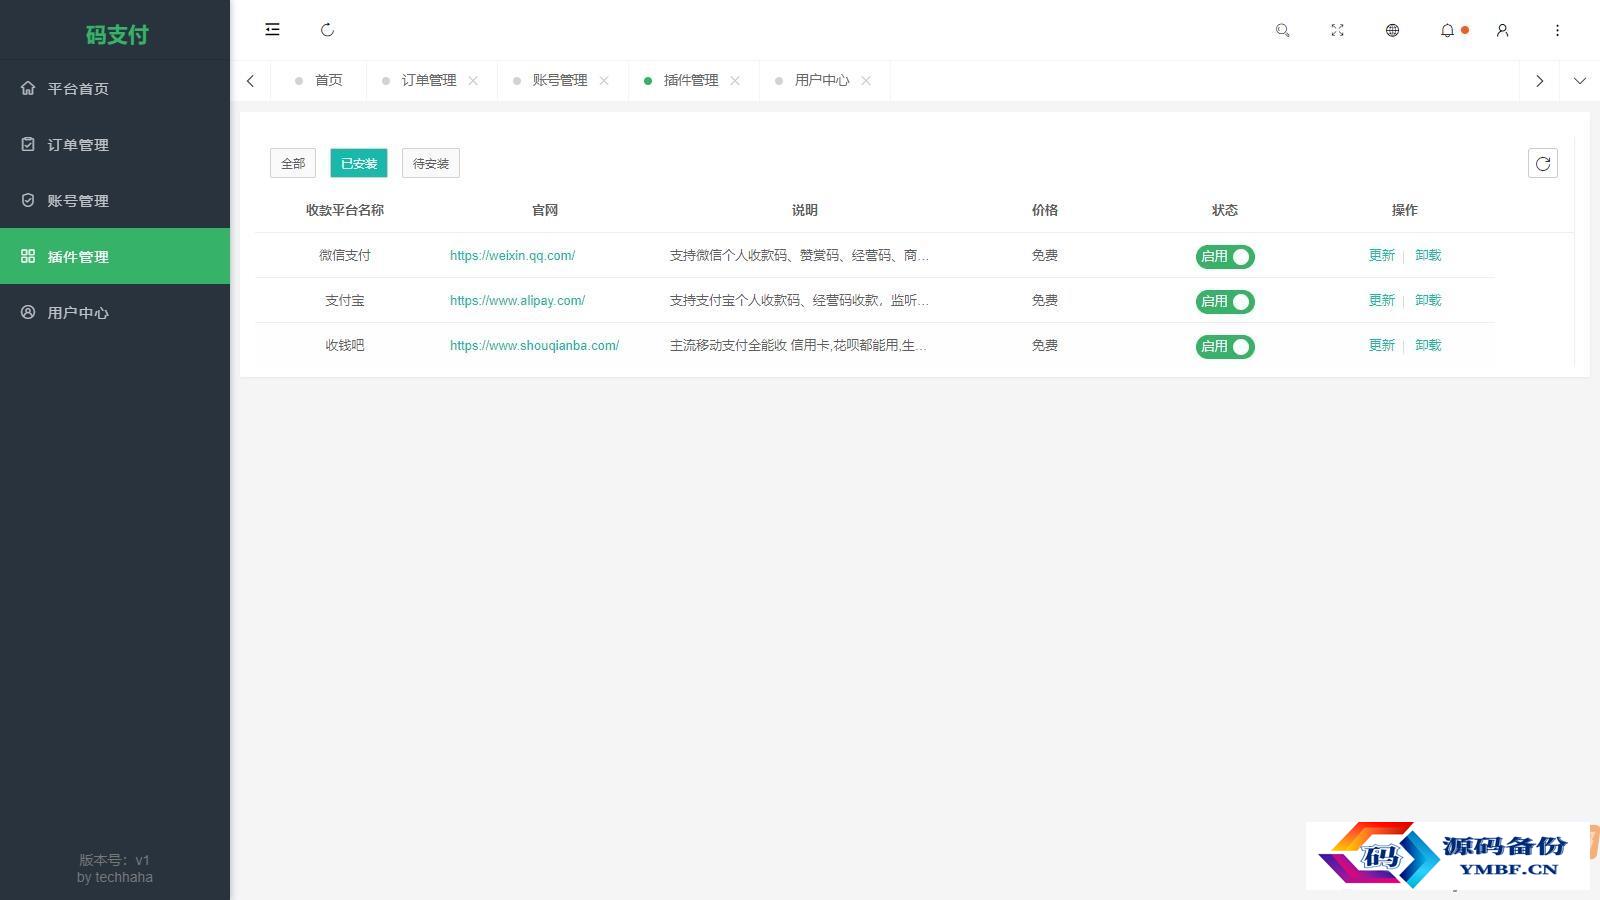This screenshot has height=900, width=1600.
Task: Click home icon next to 平台首页
Action: click(28, 88)
